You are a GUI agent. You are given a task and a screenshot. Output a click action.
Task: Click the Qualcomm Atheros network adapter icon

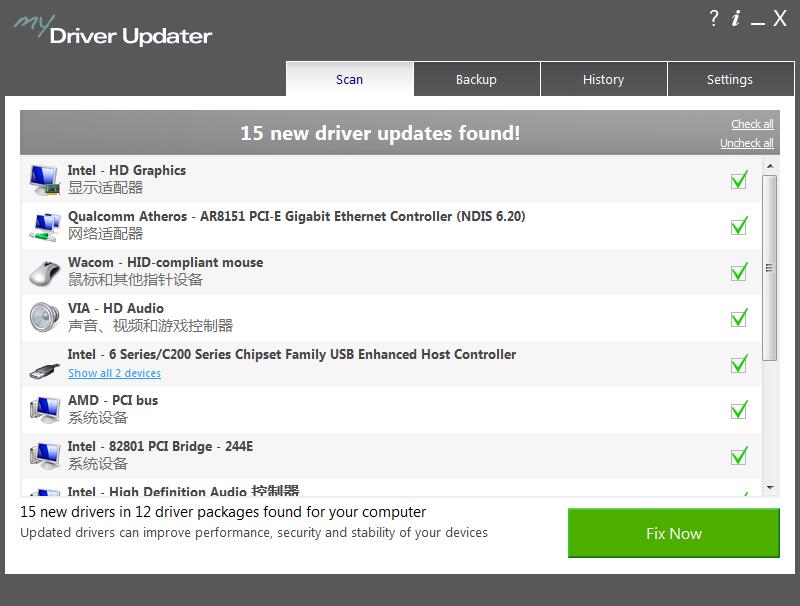pyautogui.click(x=44, y=226)
